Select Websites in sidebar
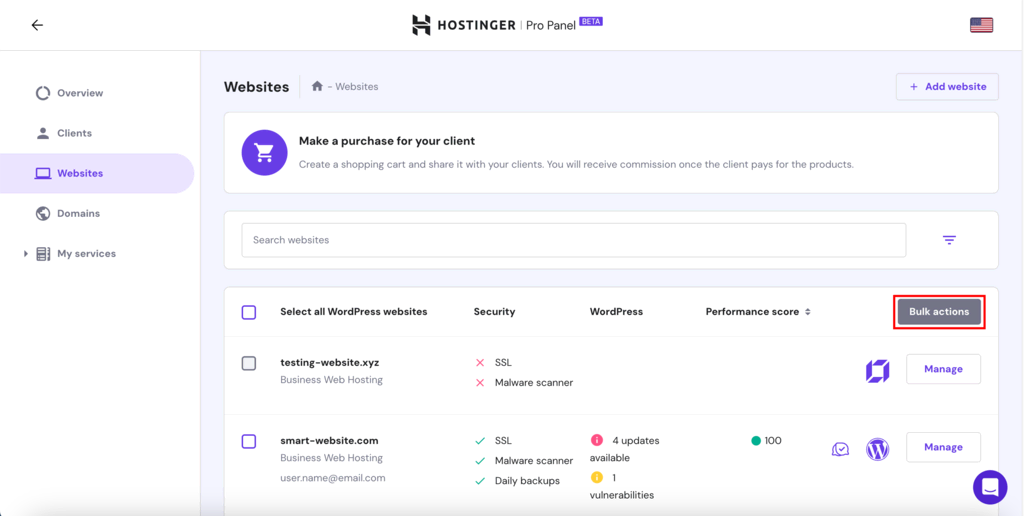Image resolution: width=1024 pixels, height=516 pixels. tap(97, 174)
